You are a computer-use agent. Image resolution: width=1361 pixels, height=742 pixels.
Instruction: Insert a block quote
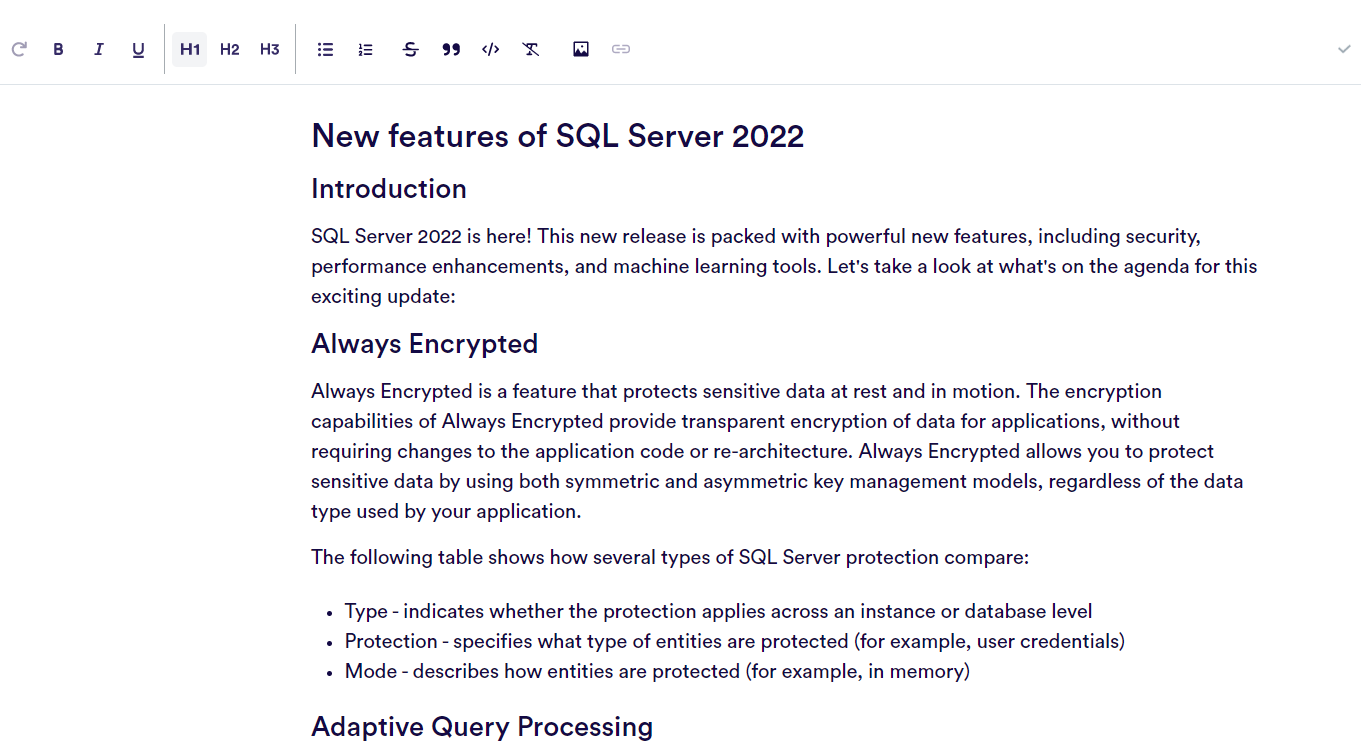pyautogui.click(x=451, y=49)
